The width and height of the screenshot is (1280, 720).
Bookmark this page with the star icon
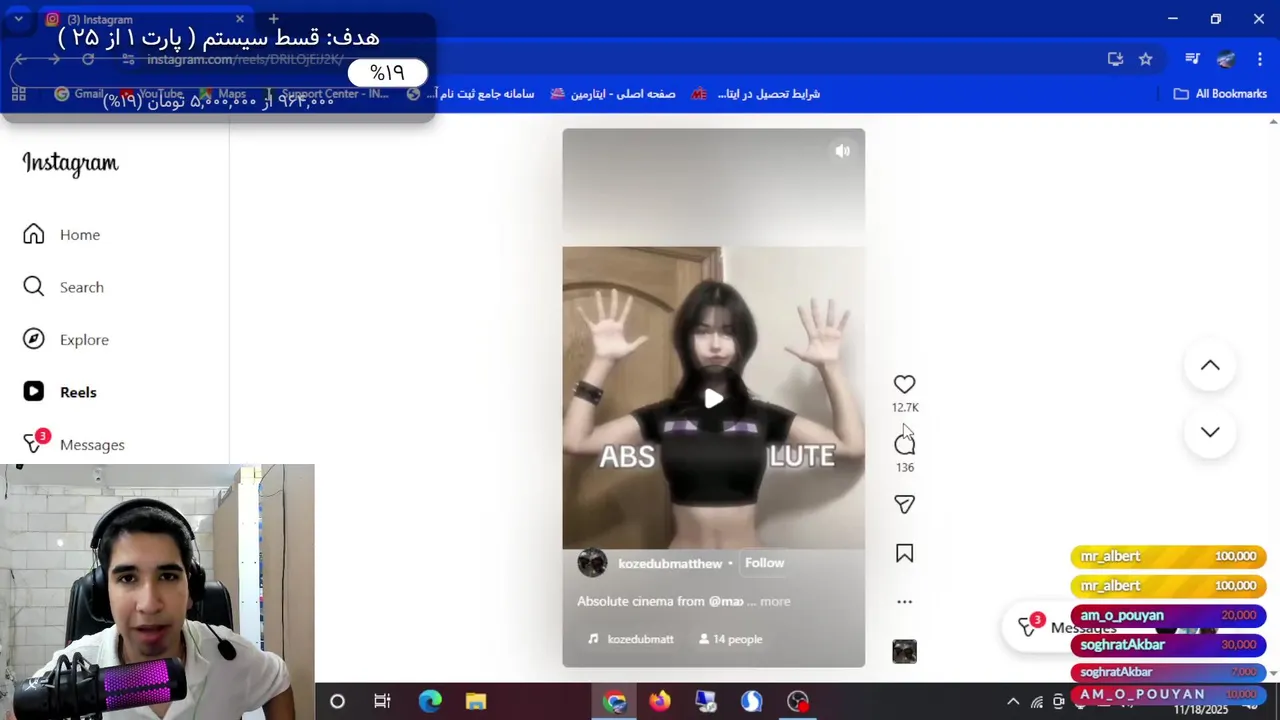[x=1146, y=59]
